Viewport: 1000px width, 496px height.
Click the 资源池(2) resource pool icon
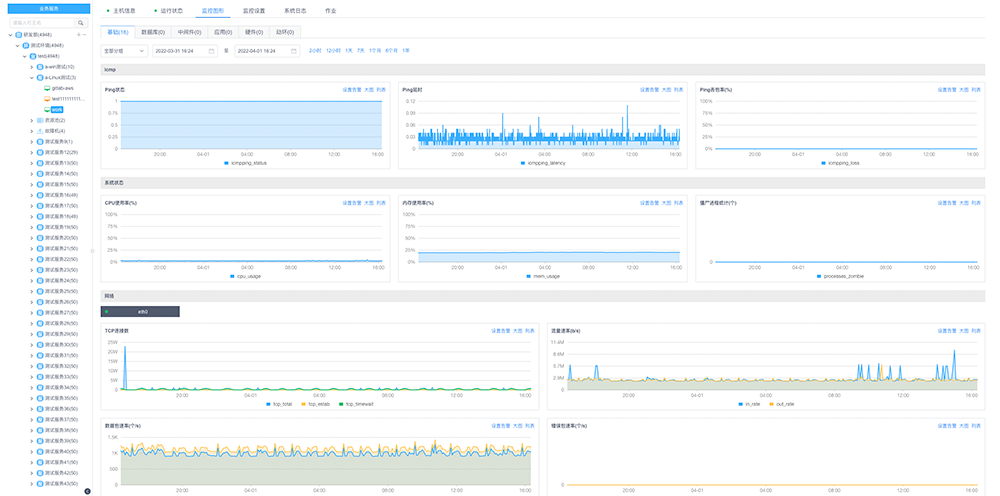[x=40, y=120]
